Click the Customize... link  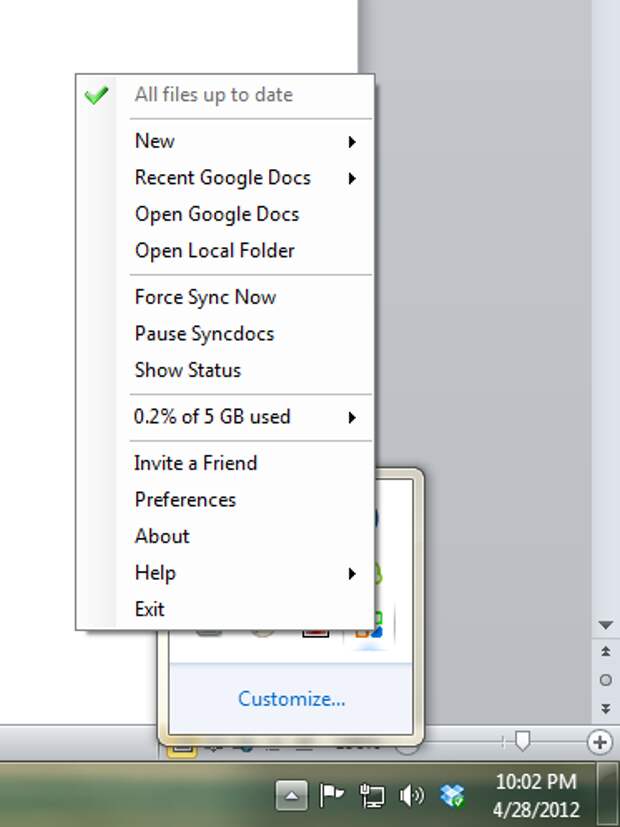pos(292,699)
